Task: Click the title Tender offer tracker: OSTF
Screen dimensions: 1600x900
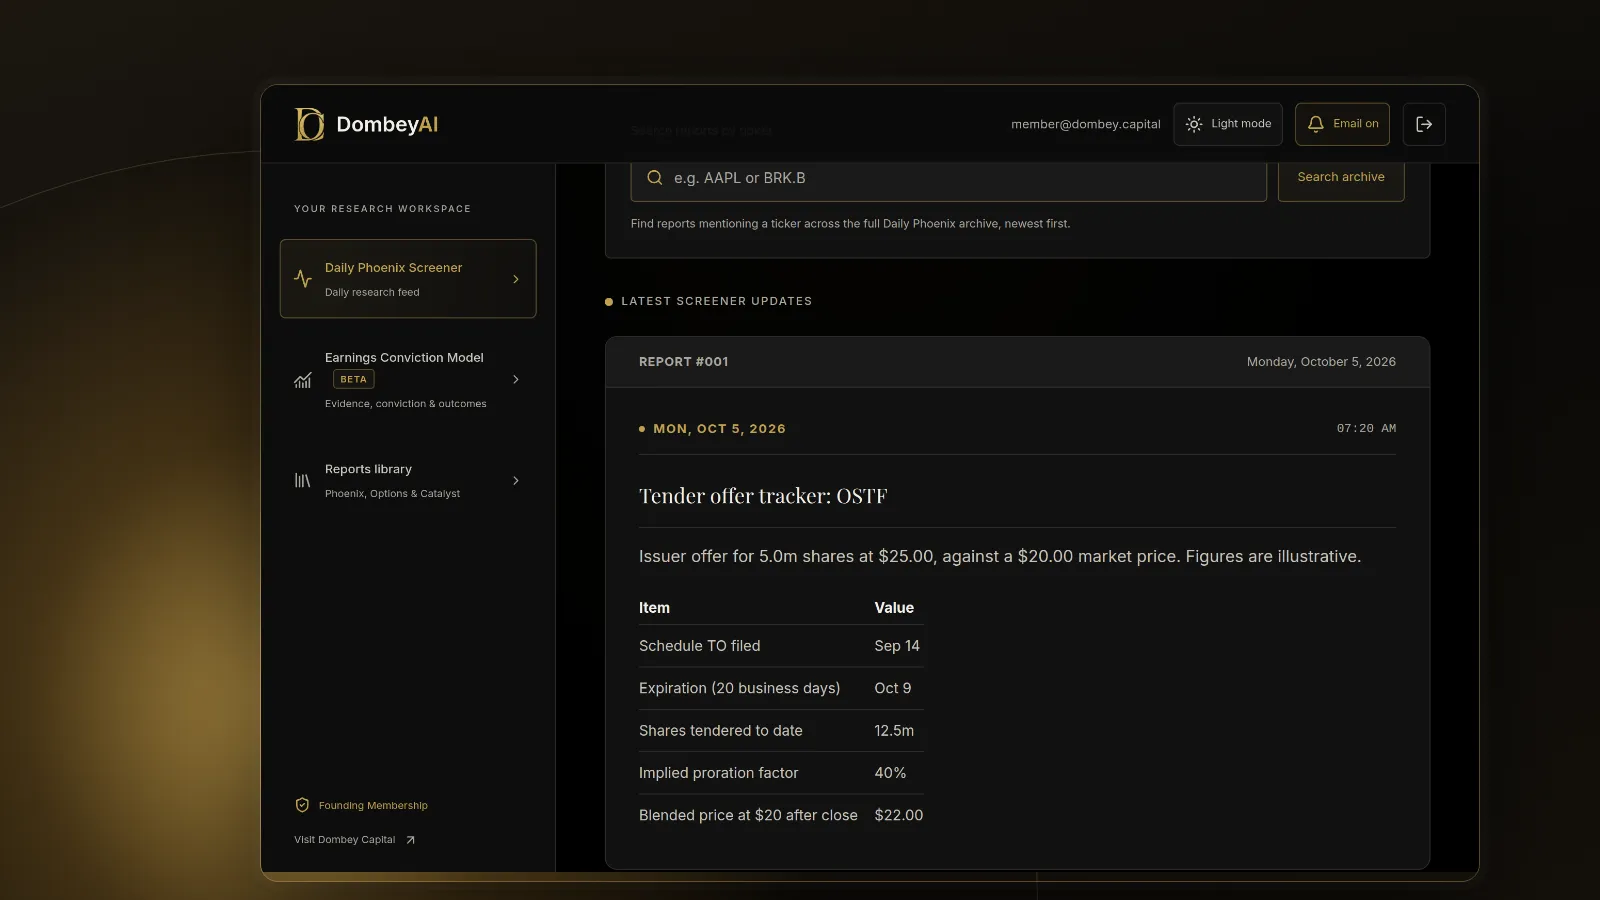Action: pos(763,496)
